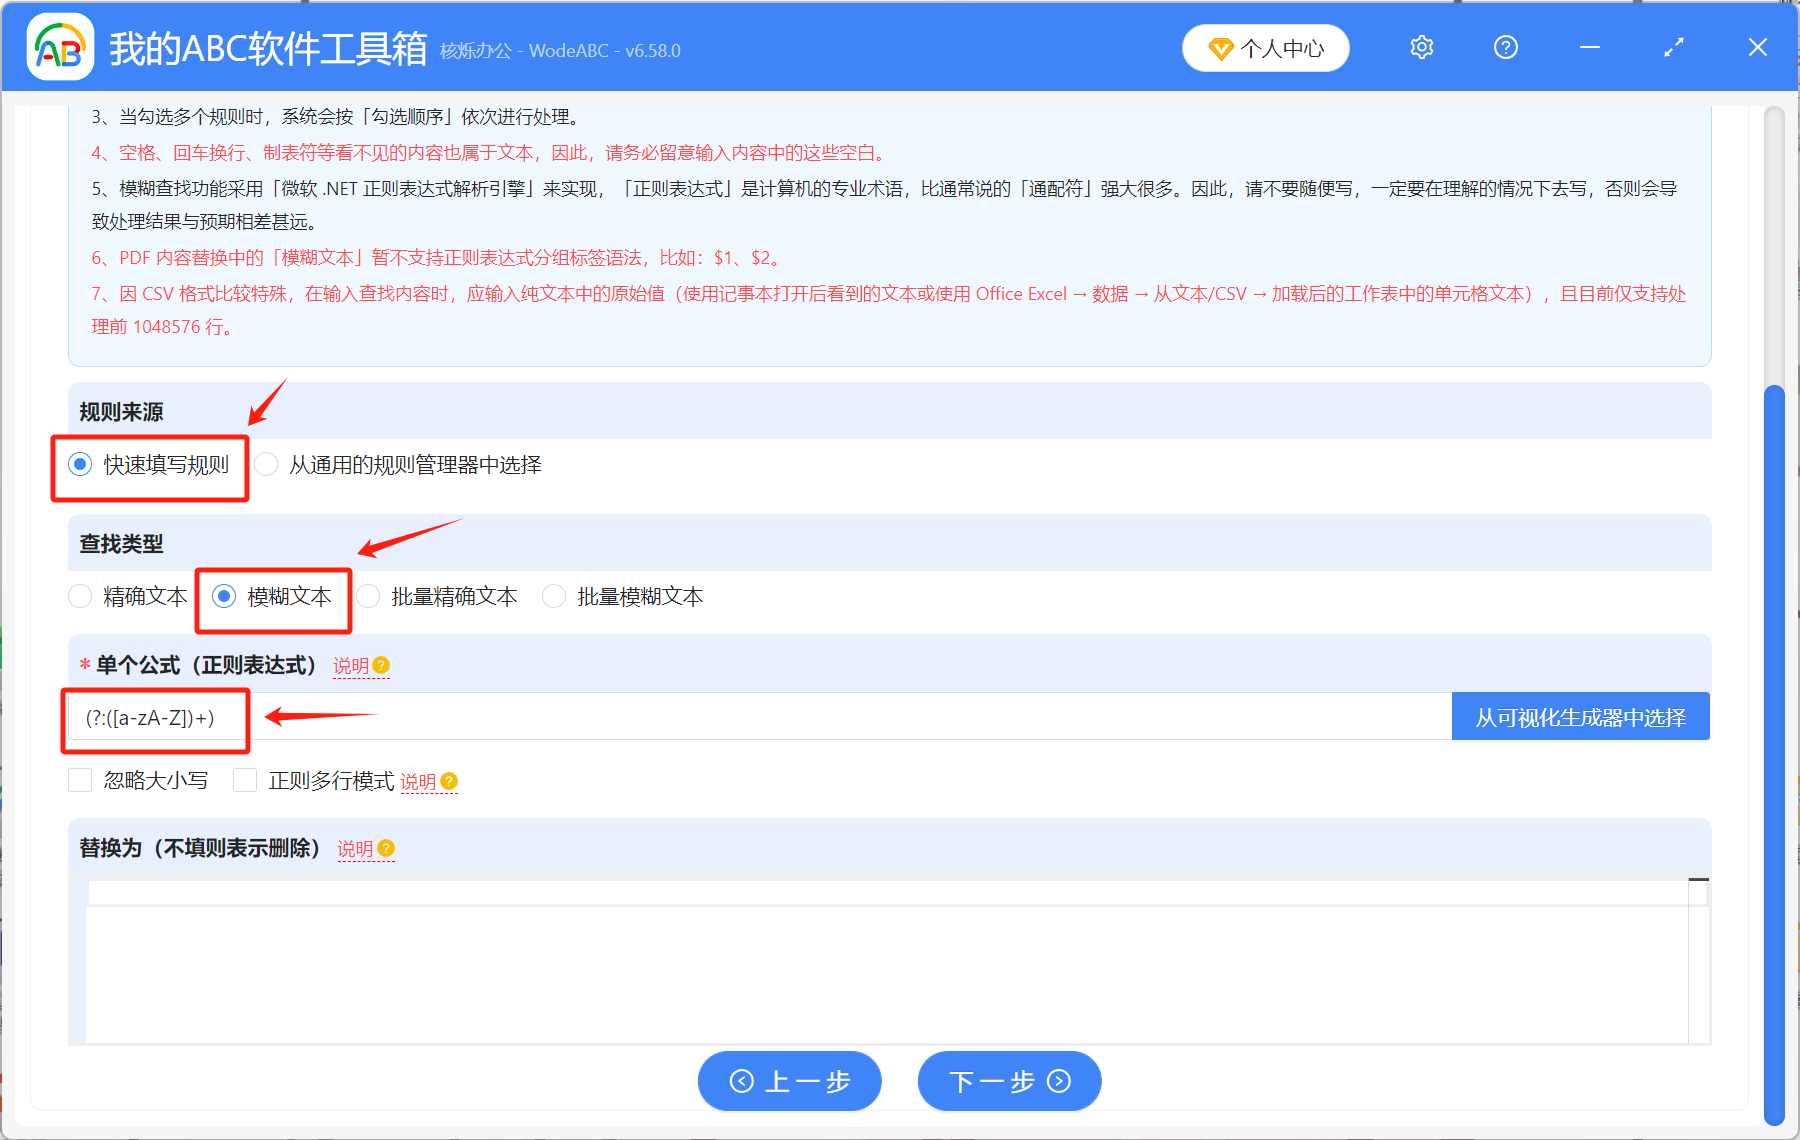Screen dimensions: 1800x1140
Task: Select the 快速填写规则 radio button
Action: 80,465
